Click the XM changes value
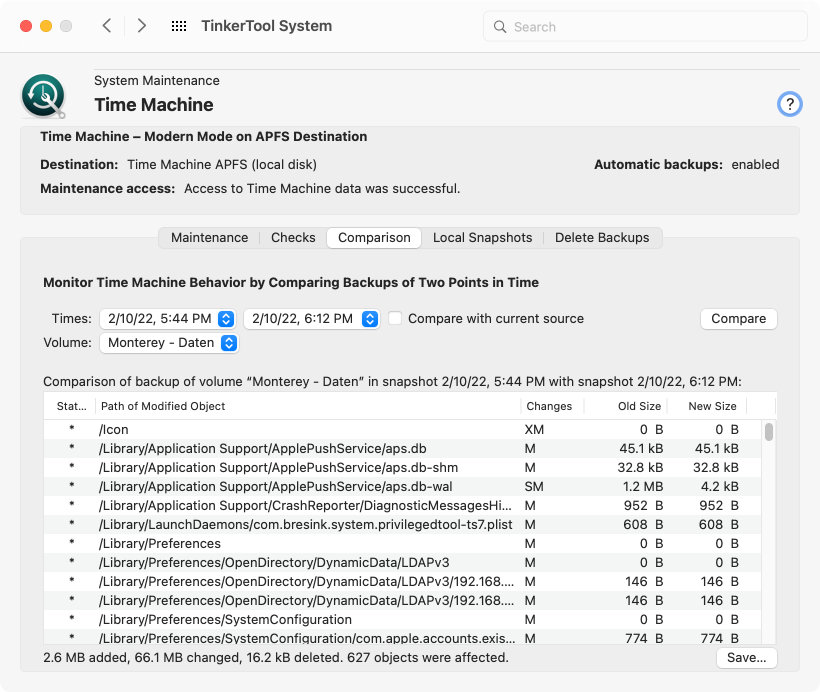Image resolution: width=820 pixels, height=692 pixels. pyautogui.click(x=534, y=429)
